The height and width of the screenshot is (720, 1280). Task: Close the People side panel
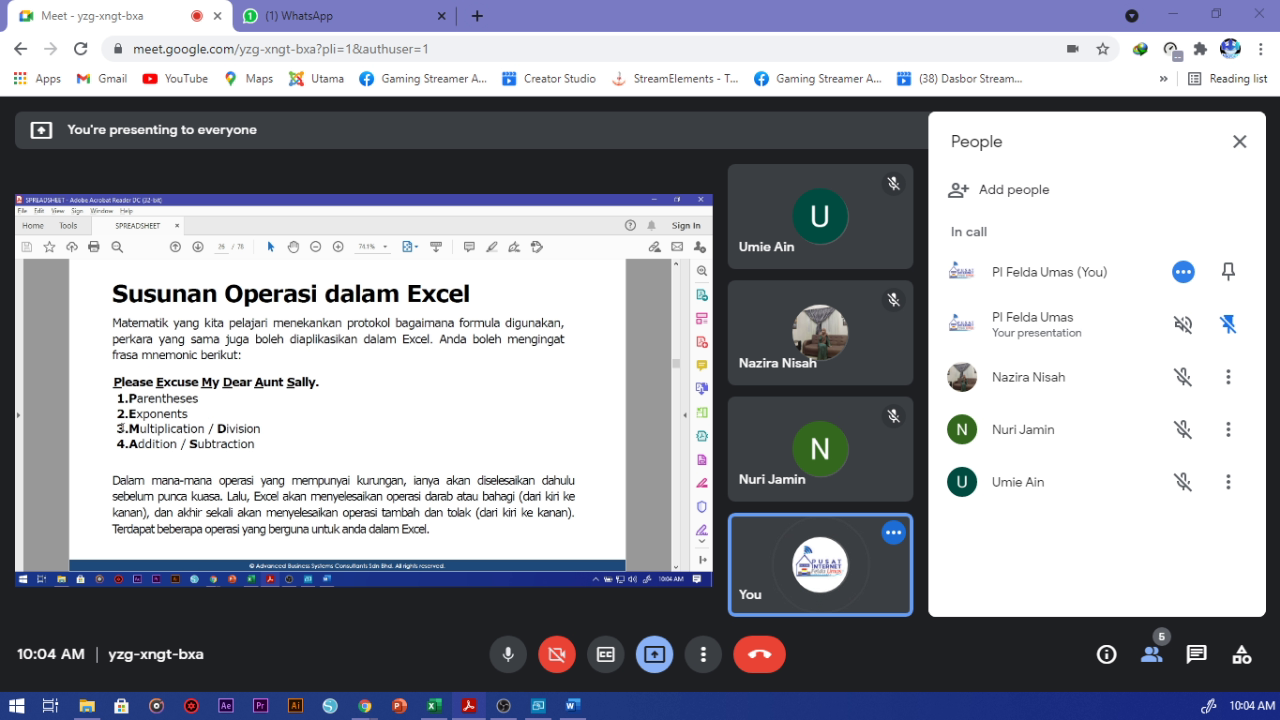click(x=1239, y=142)
